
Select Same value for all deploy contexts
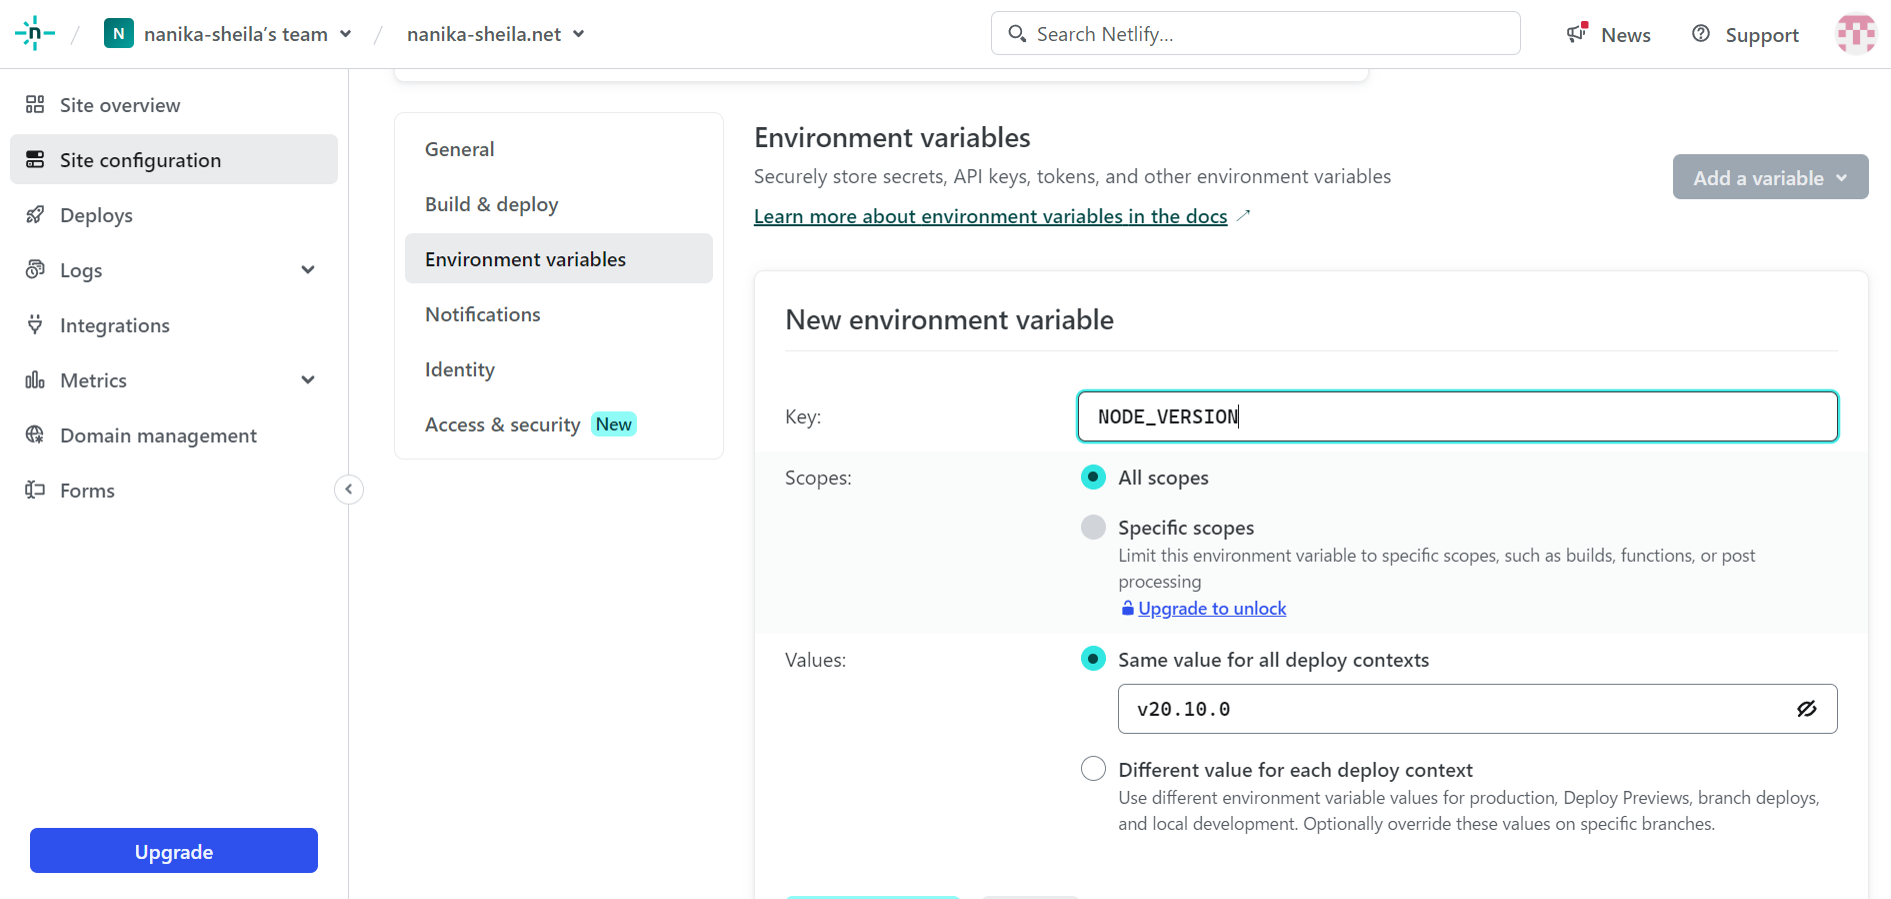tap(1093, 659)
